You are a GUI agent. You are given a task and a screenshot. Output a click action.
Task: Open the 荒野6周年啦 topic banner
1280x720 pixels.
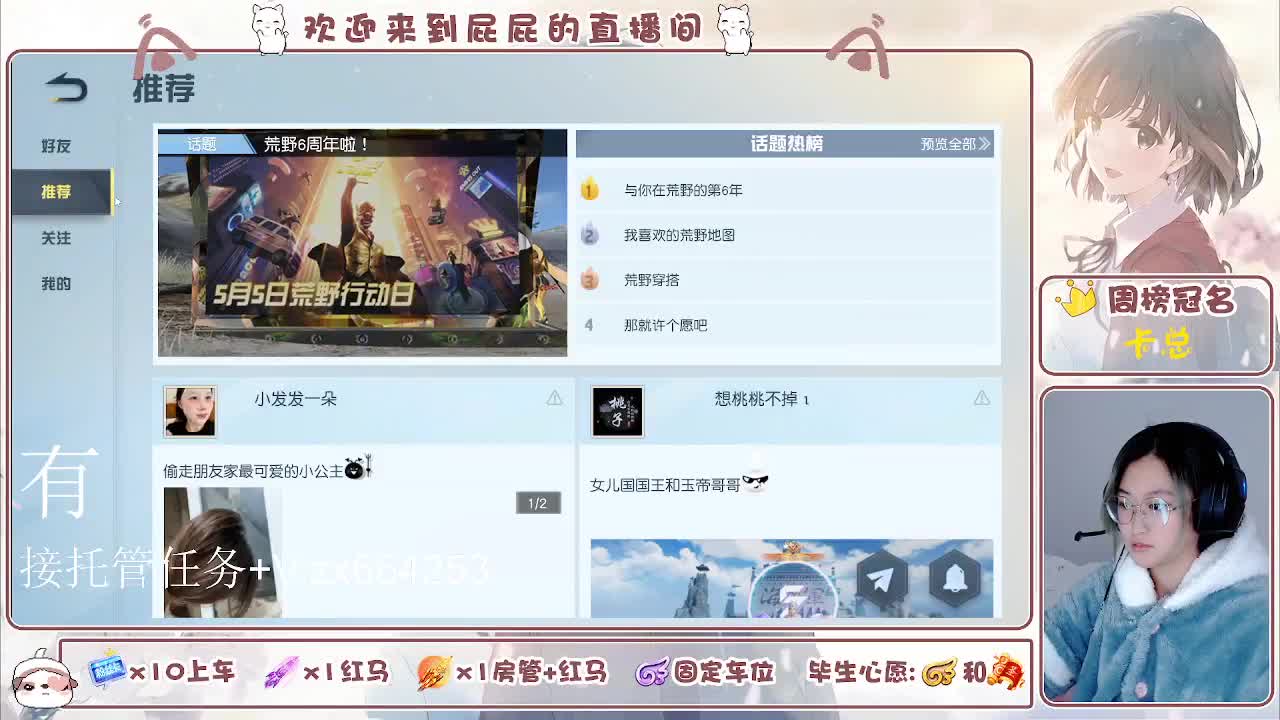point(362,242)
